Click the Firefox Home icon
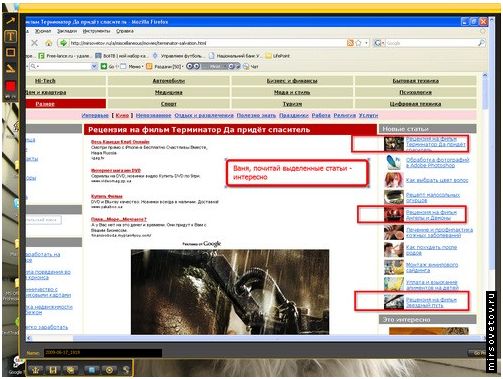The height and width of the screenshot is (379, 503). coord(48,43)
